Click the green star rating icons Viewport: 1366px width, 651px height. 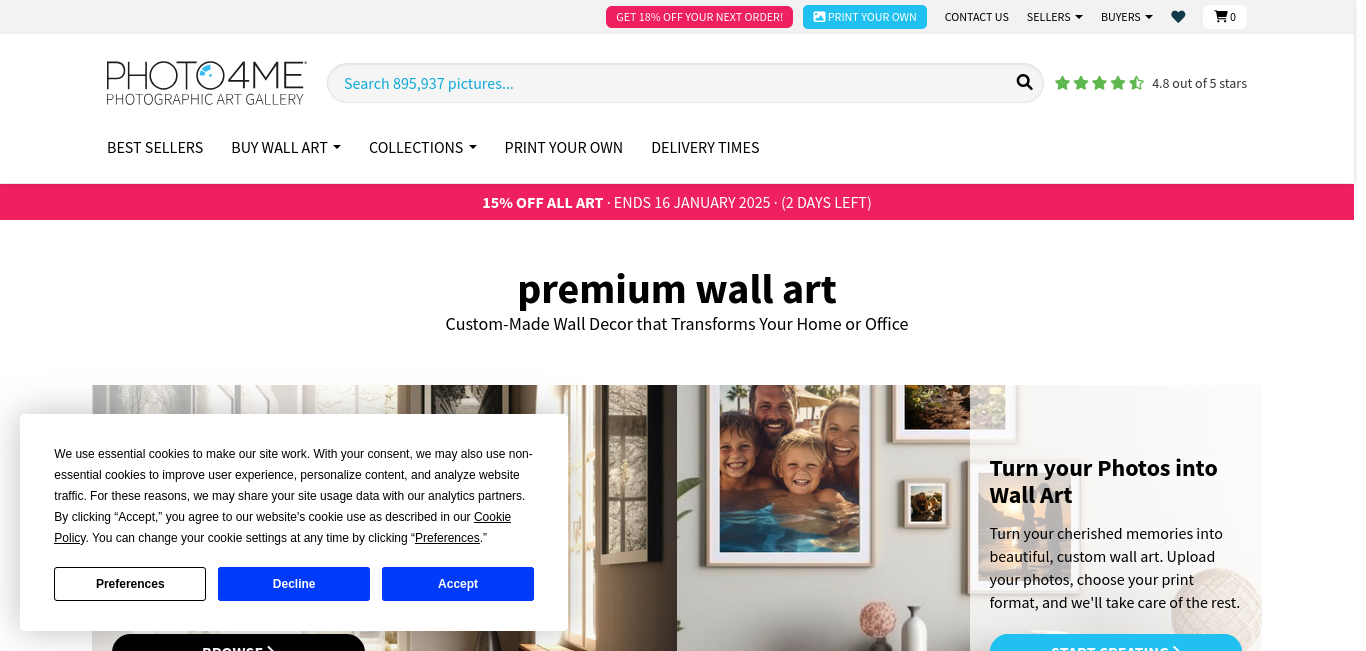point(1099,83)
